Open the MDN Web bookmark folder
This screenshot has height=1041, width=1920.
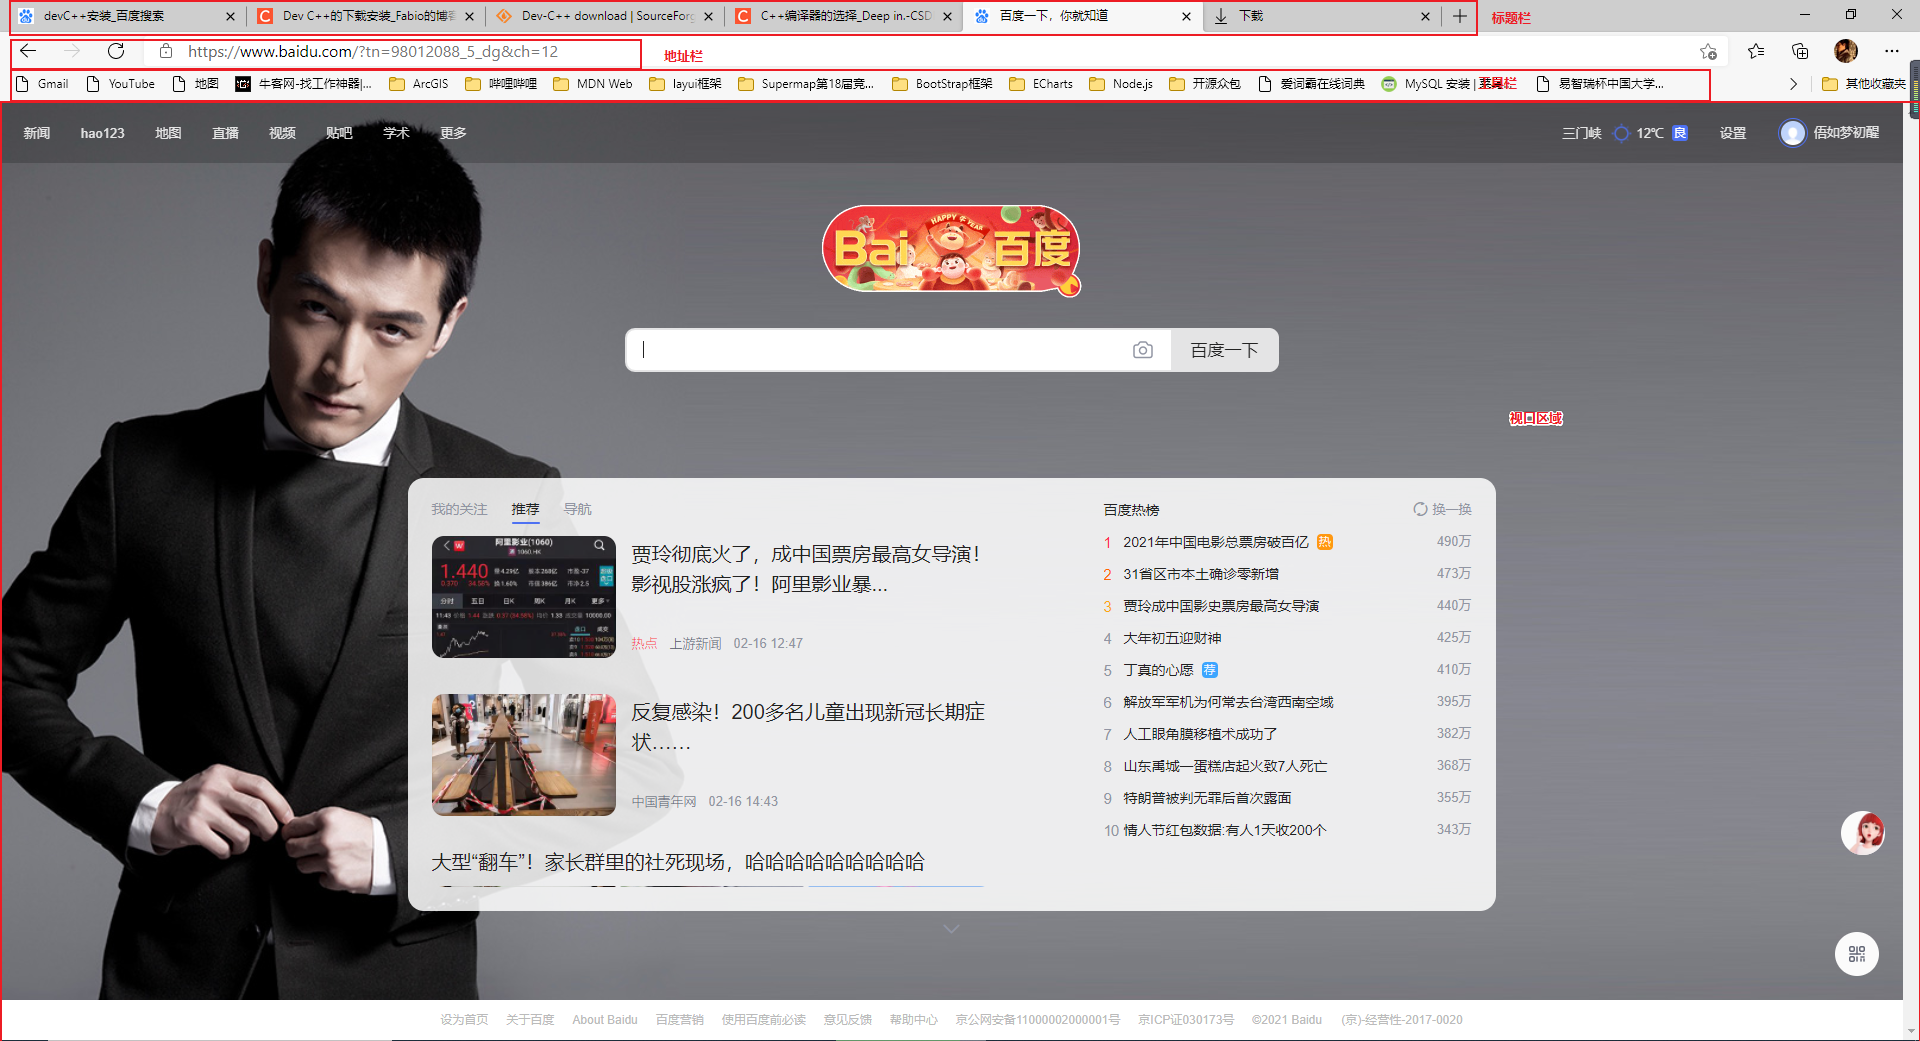[x=593, y=84]
